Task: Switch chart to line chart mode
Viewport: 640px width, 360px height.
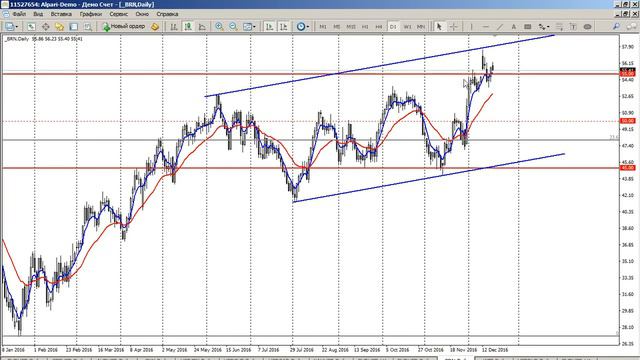Action: pos(202,27)
